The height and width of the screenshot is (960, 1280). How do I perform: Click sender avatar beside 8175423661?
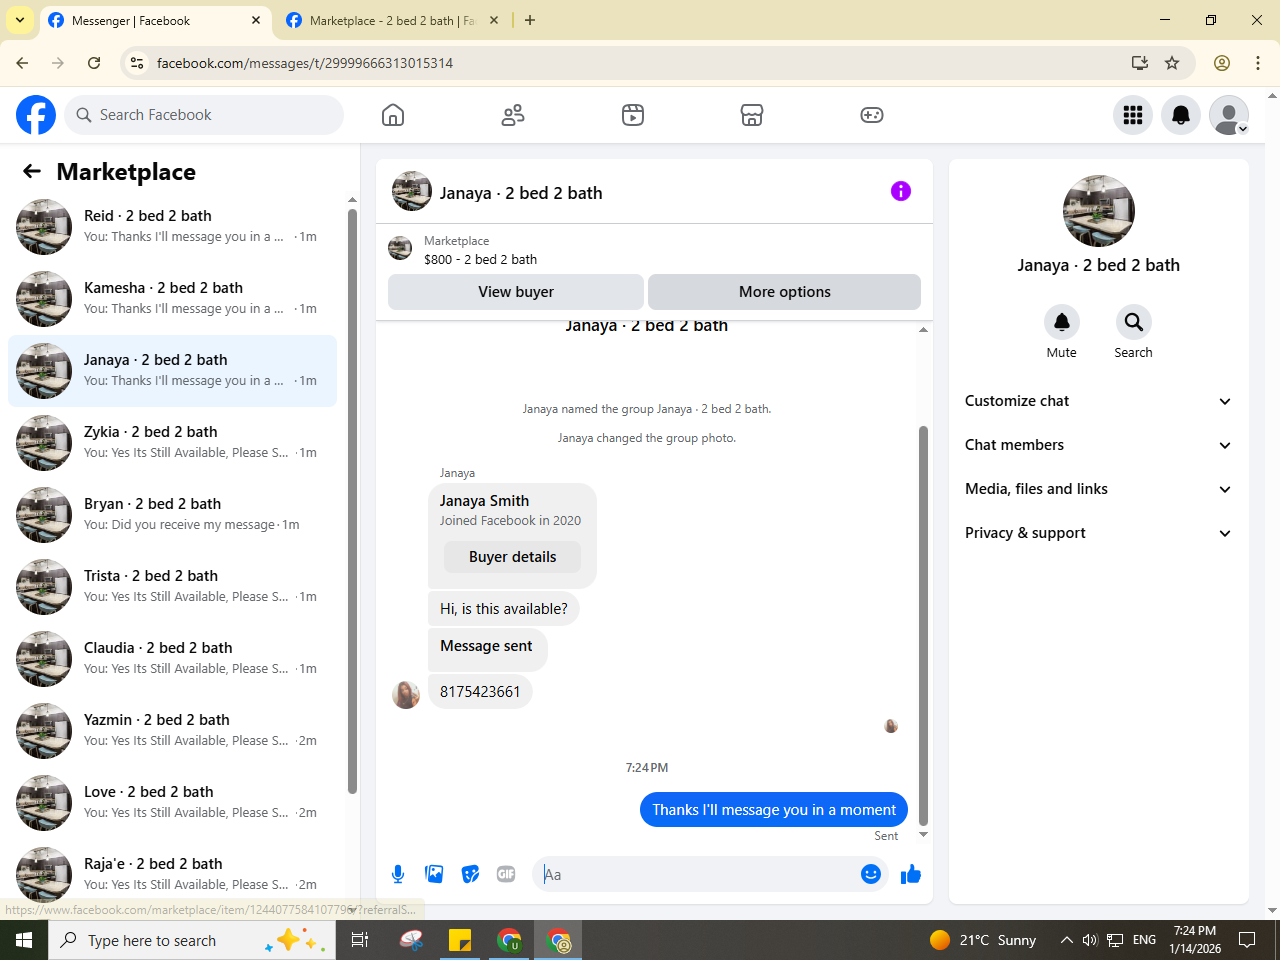tap(406, 694)
